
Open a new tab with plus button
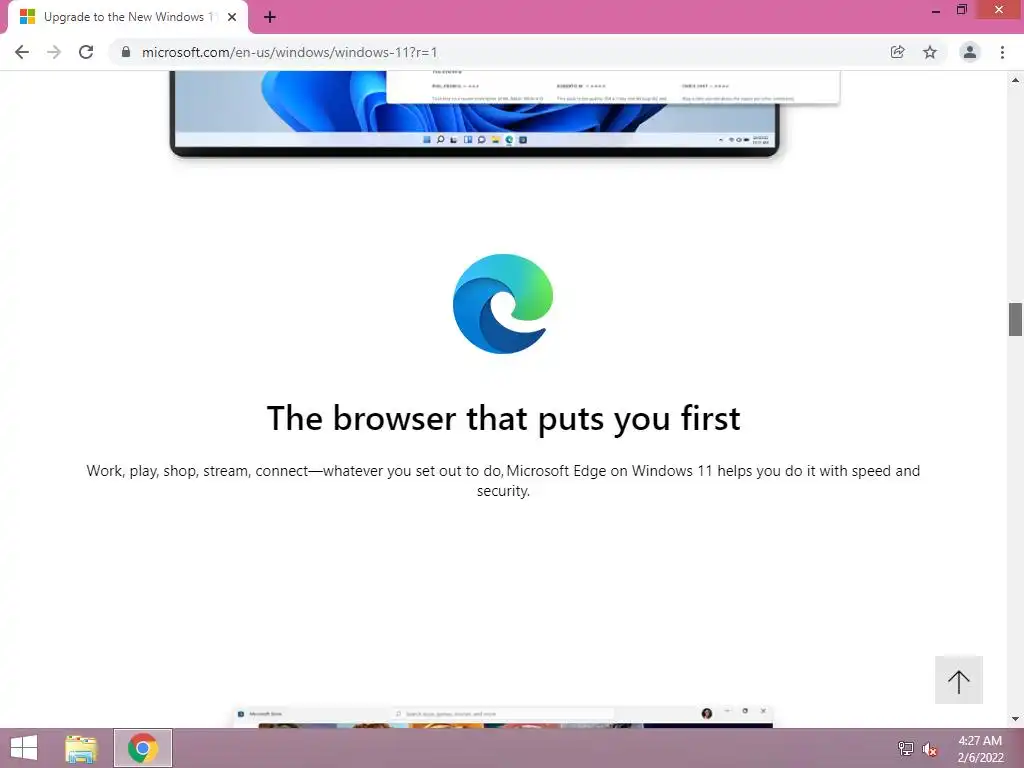(270, 18)
